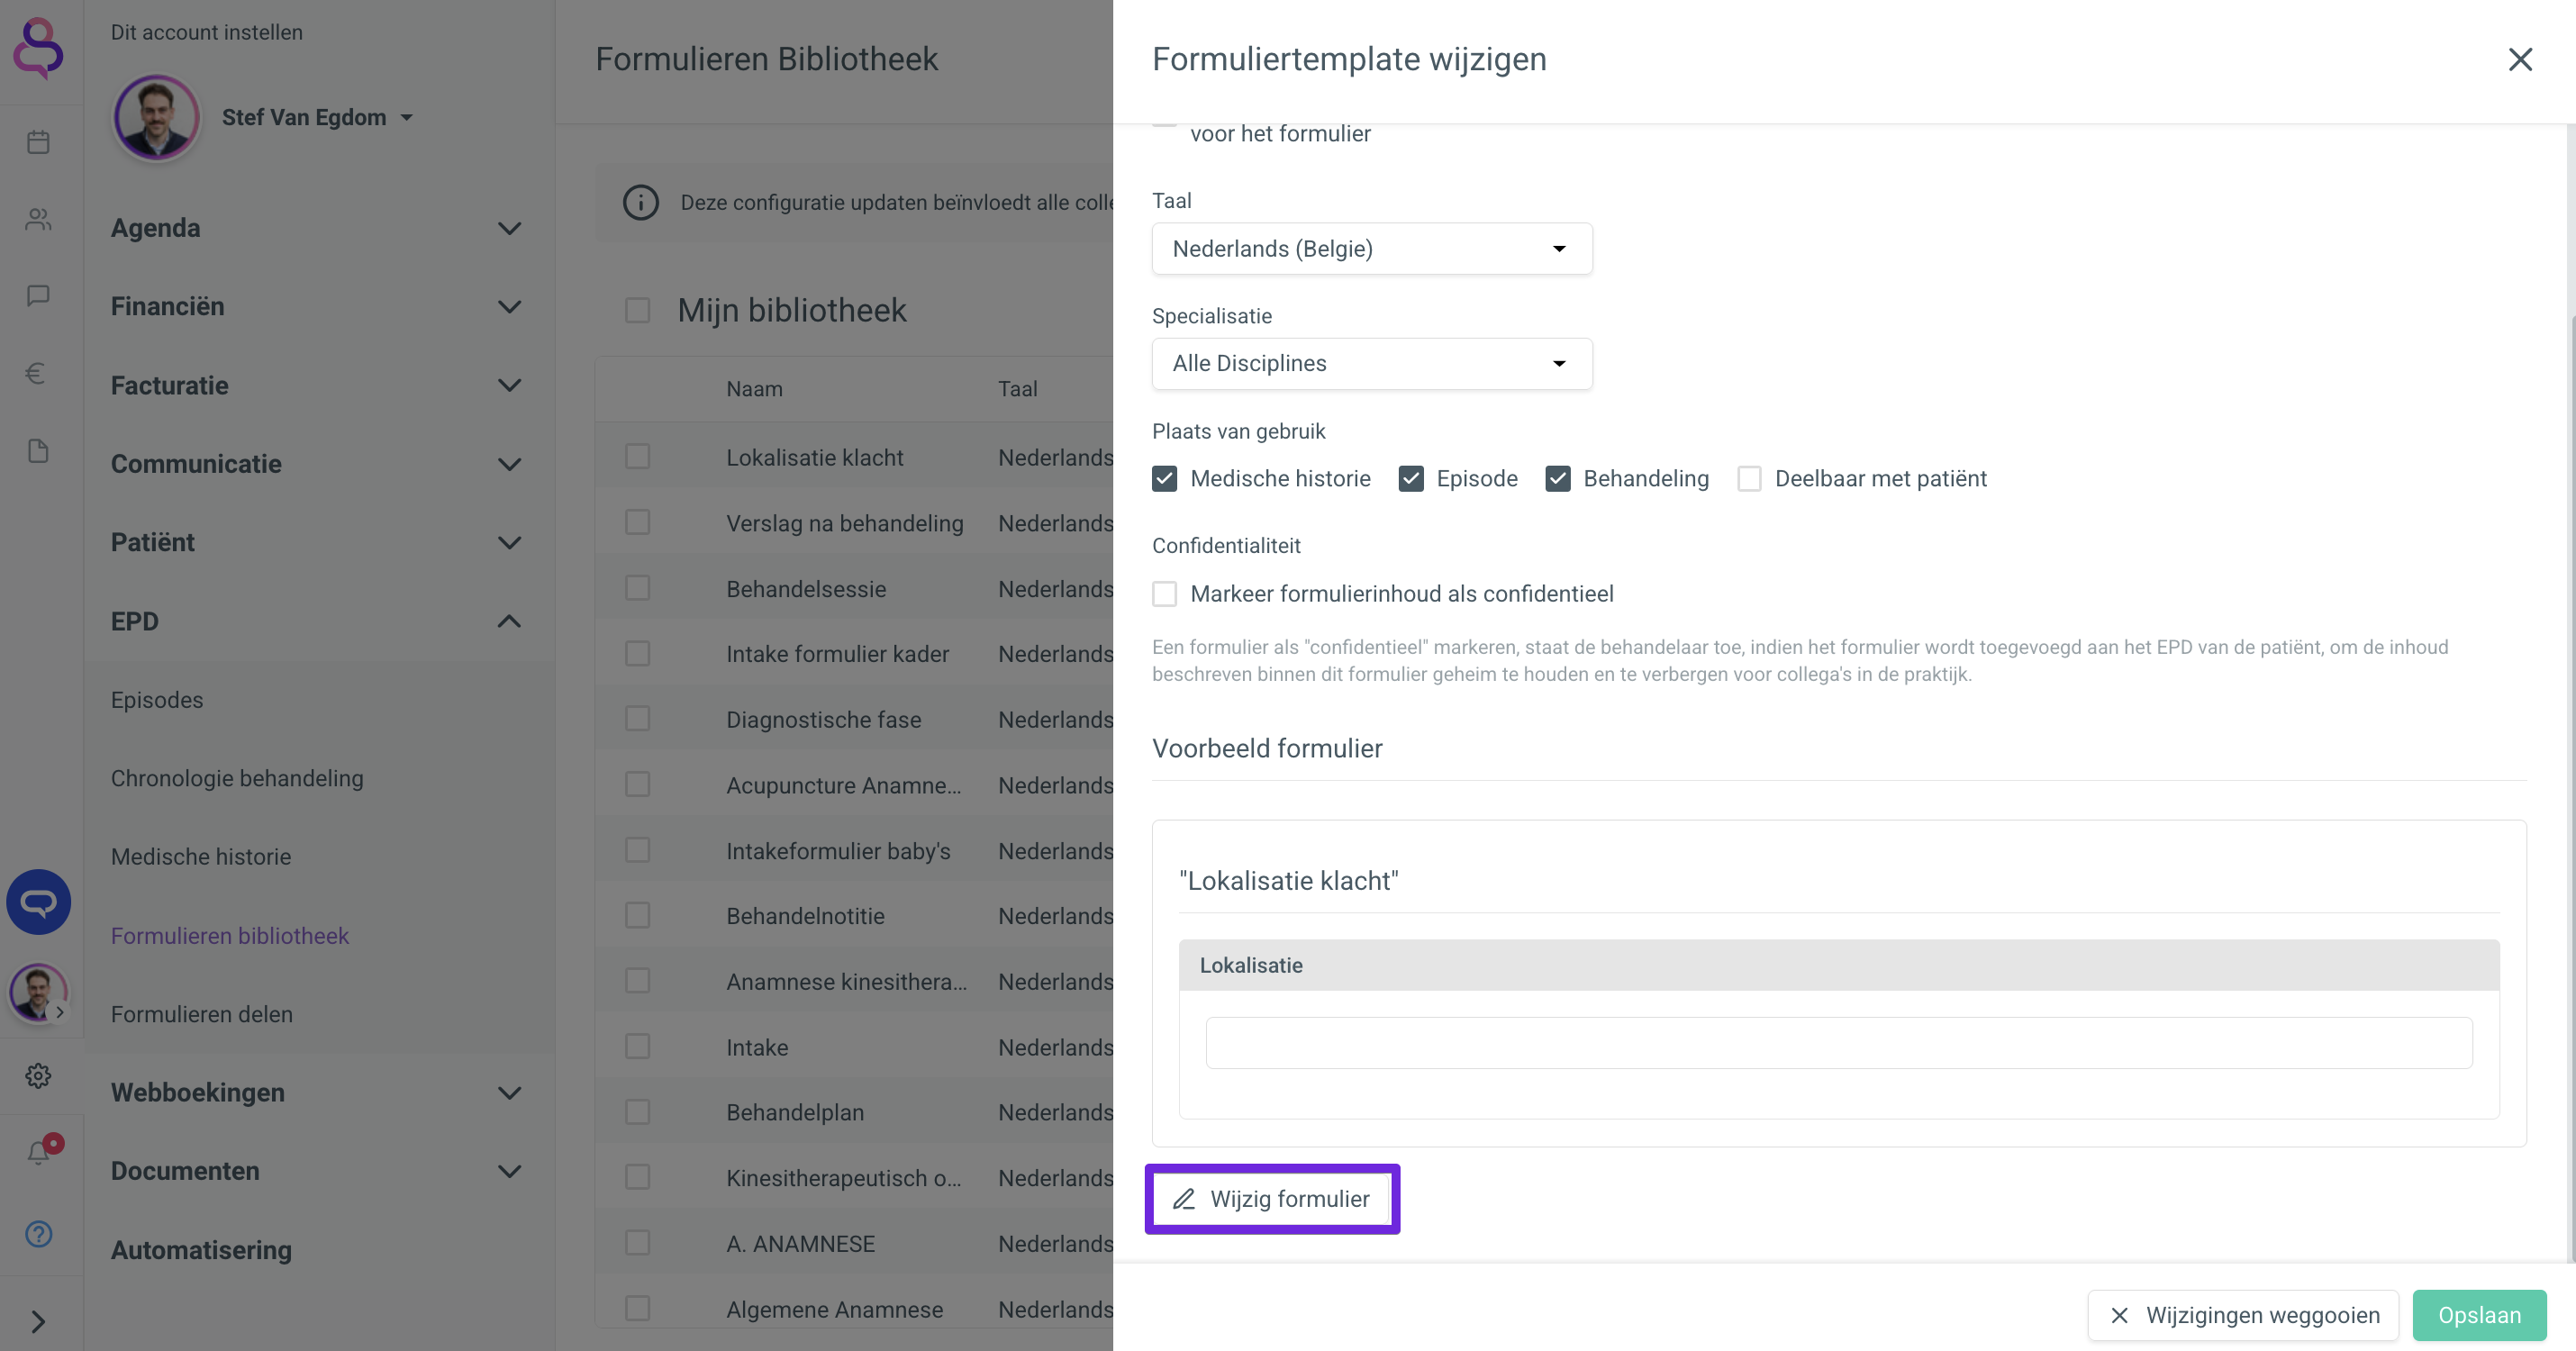Click Wijzigingen weggooien button
The width and height of the screenshot is (2576, 1351).
tap(2242, 1315)
